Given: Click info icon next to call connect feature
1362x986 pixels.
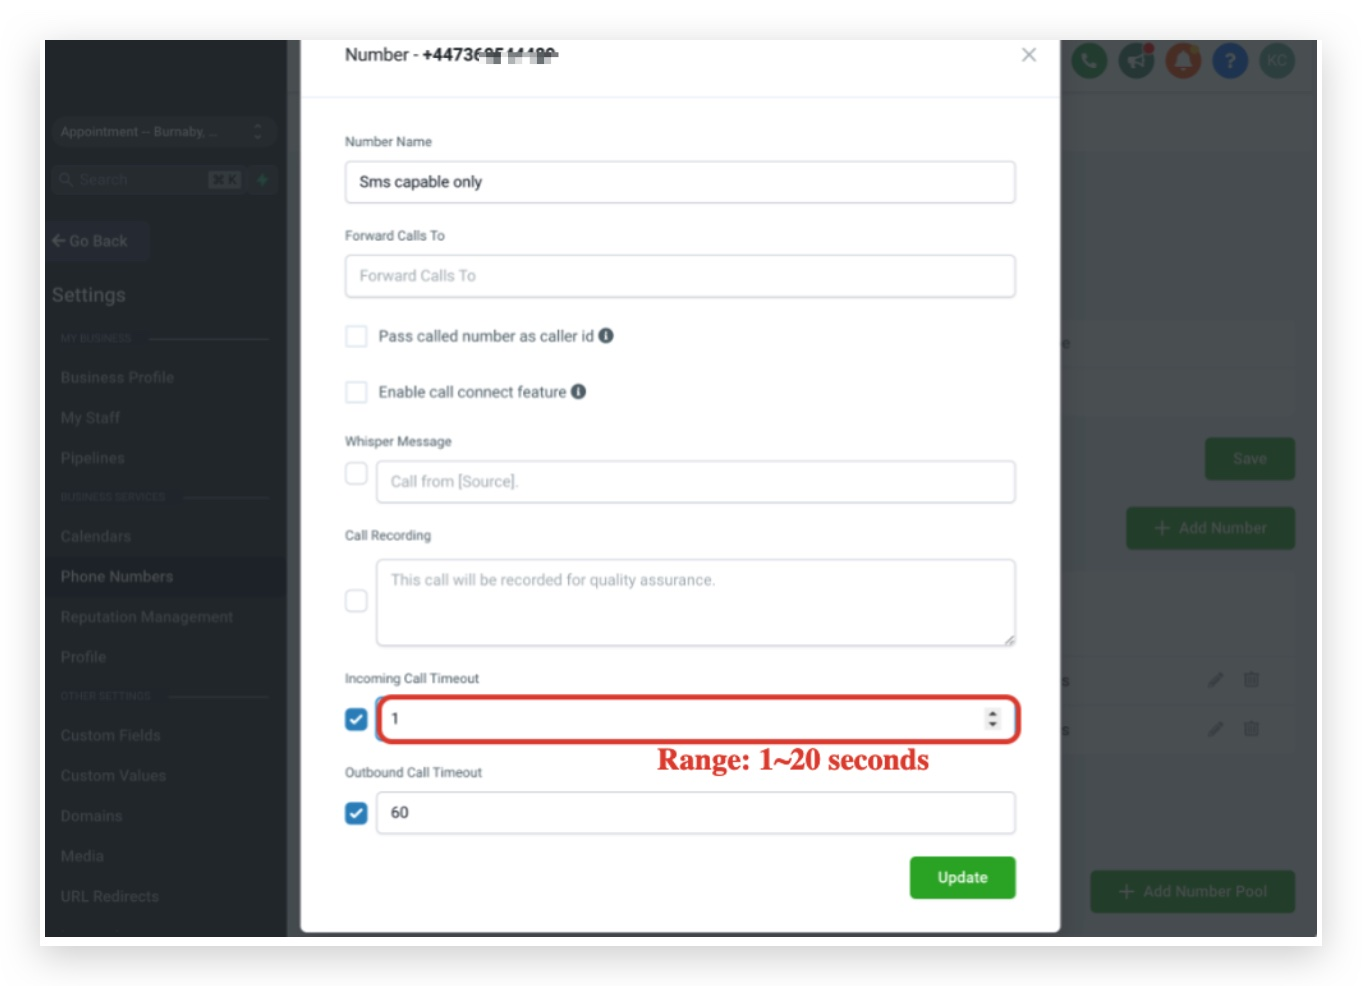Looking at the screenshot, I should click(578, 392).
